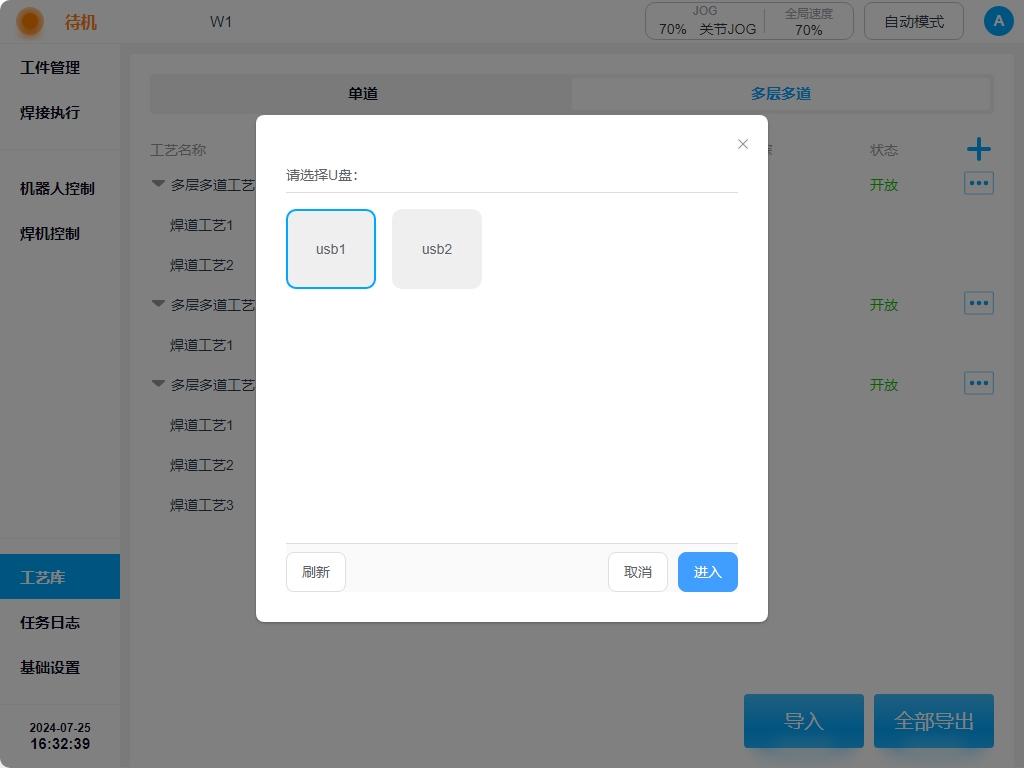Open the first row's three-dots menu
Screen dimensions: 1024x768
coord(978,184)
